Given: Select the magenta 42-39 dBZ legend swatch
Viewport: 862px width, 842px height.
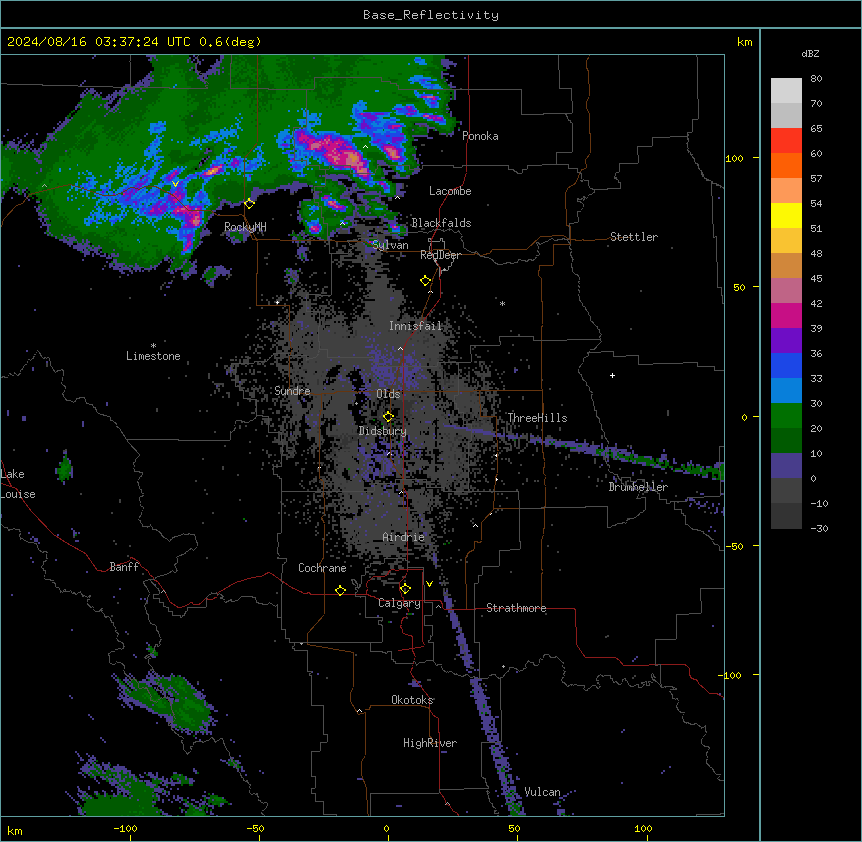Looking at the screenshot, I should tap(786, 315).
